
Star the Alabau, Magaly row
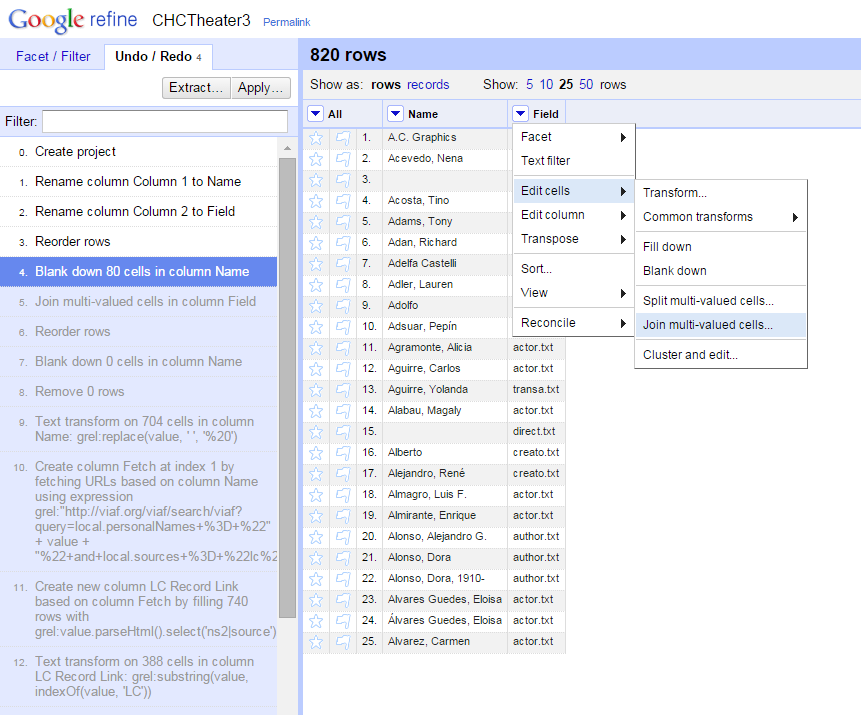(316, 411)
